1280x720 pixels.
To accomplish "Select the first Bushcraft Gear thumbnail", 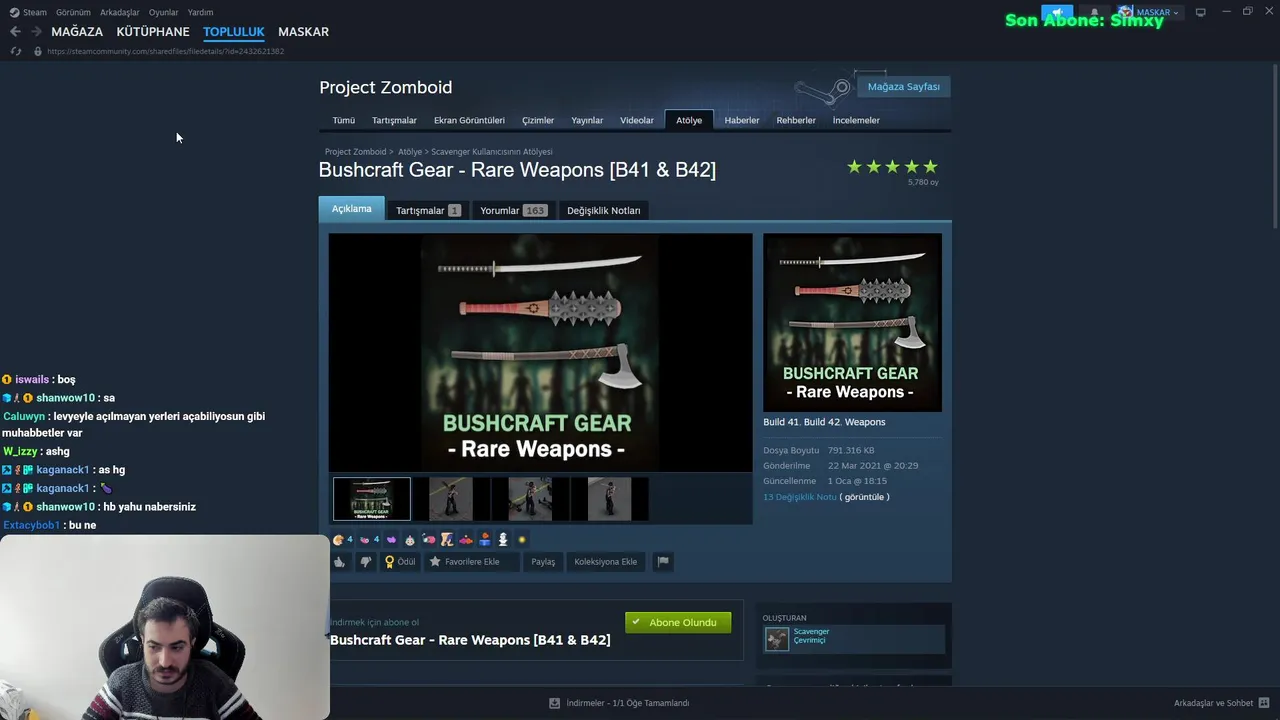I will (x=371, y=499).
